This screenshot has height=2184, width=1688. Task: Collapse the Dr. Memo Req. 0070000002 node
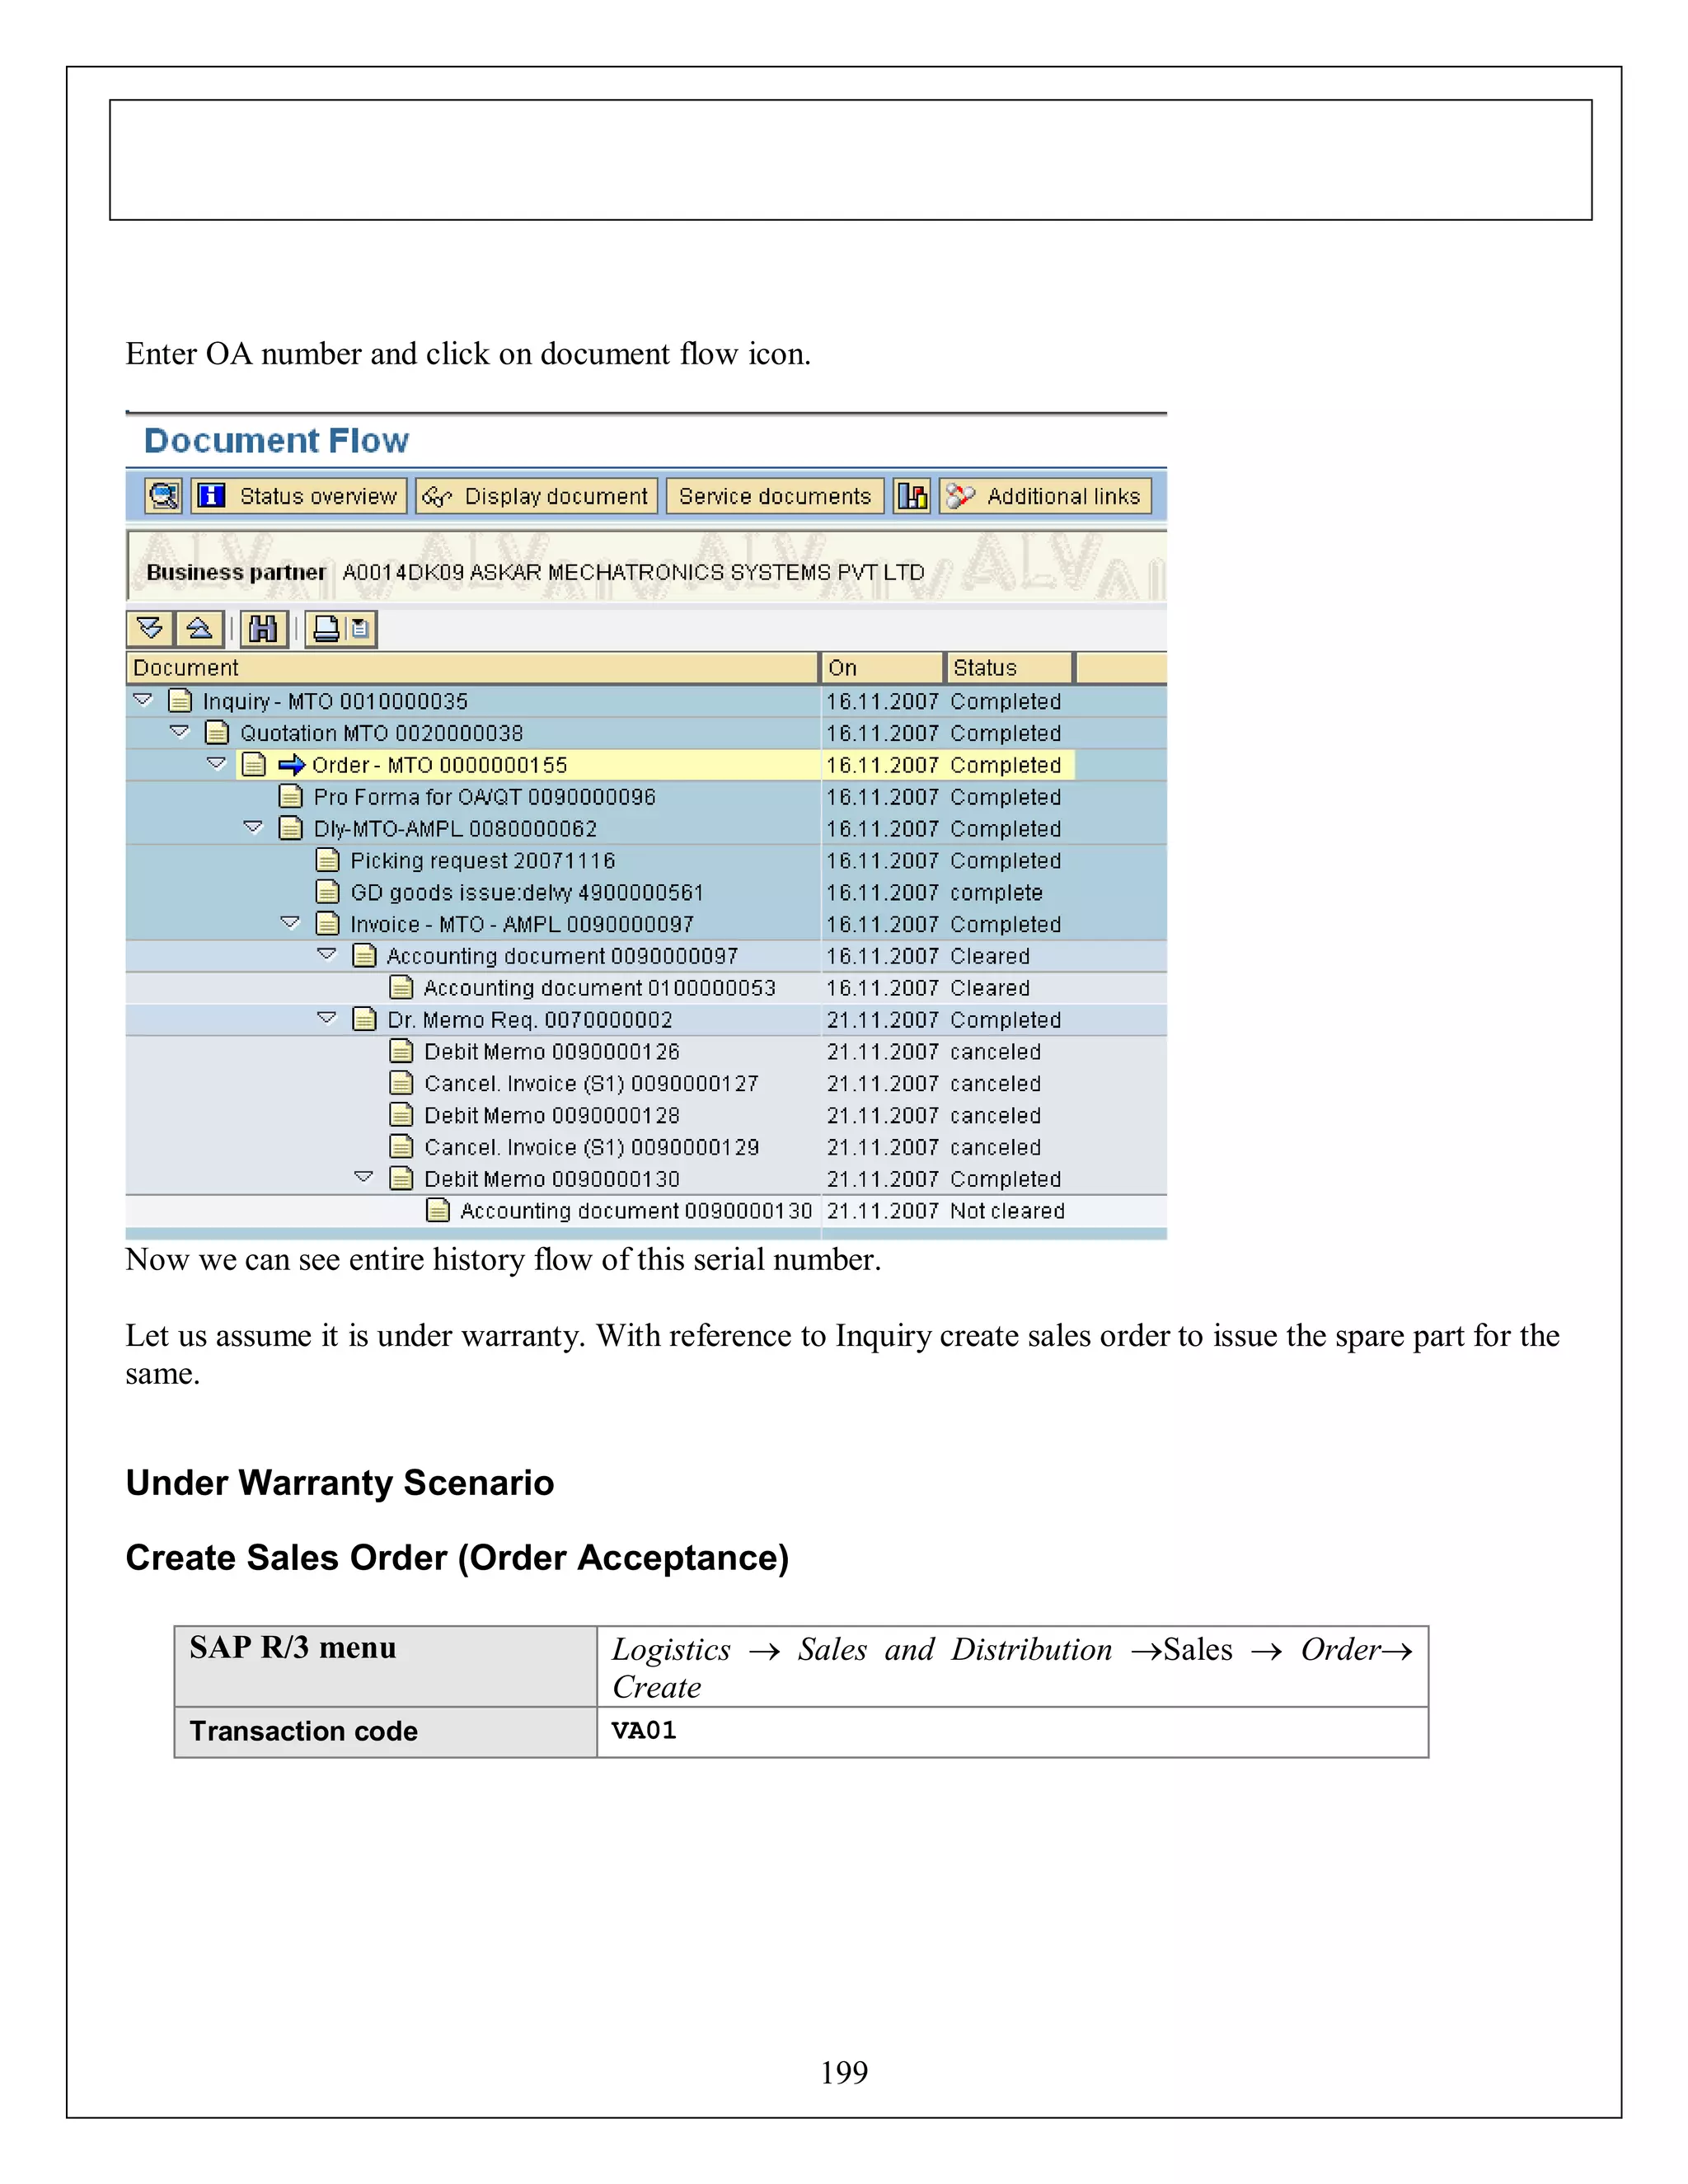[x=327, y=1019]
